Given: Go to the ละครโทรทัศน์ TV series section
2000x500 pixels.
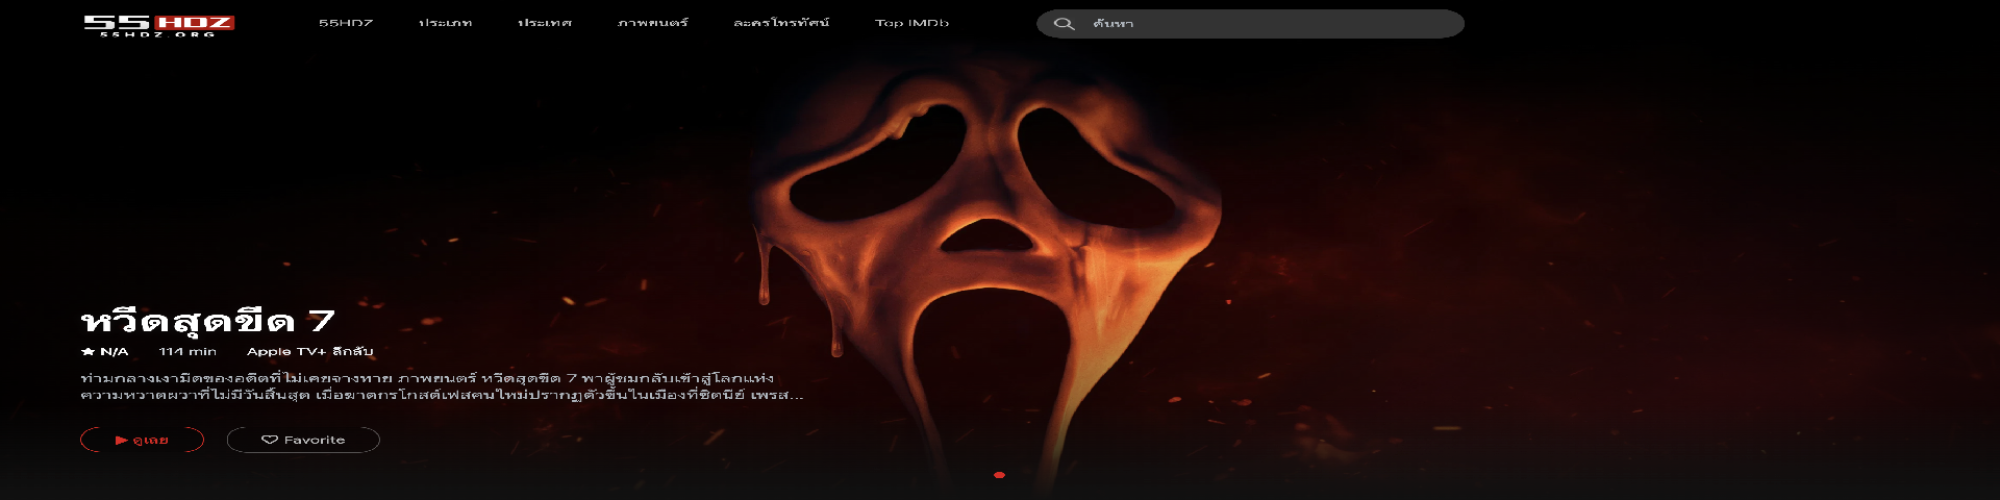Looking at the screenshot, I should tap(781, 23).
